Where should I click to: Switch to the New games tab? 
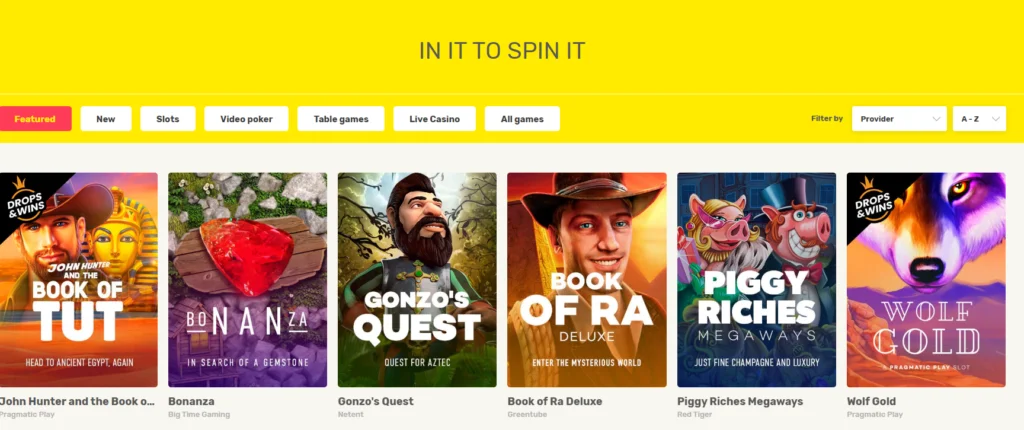pos(106,119)
